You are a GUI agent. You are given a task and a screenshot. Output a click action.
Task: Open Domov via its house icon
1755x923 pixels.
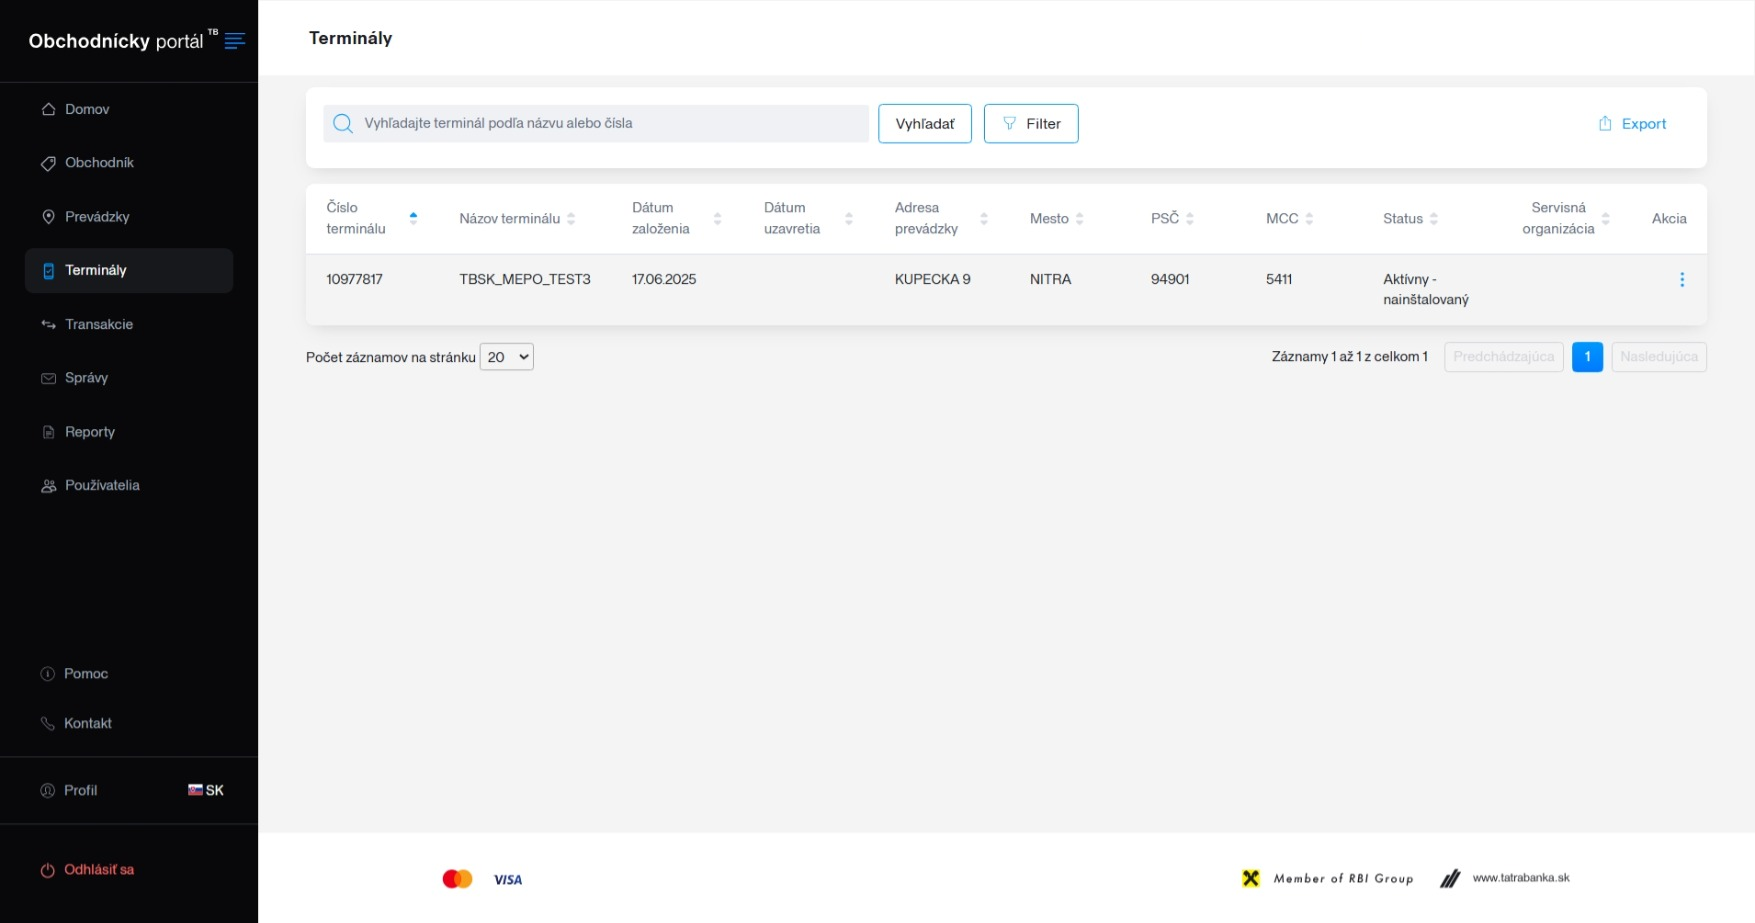click(48, 109)
